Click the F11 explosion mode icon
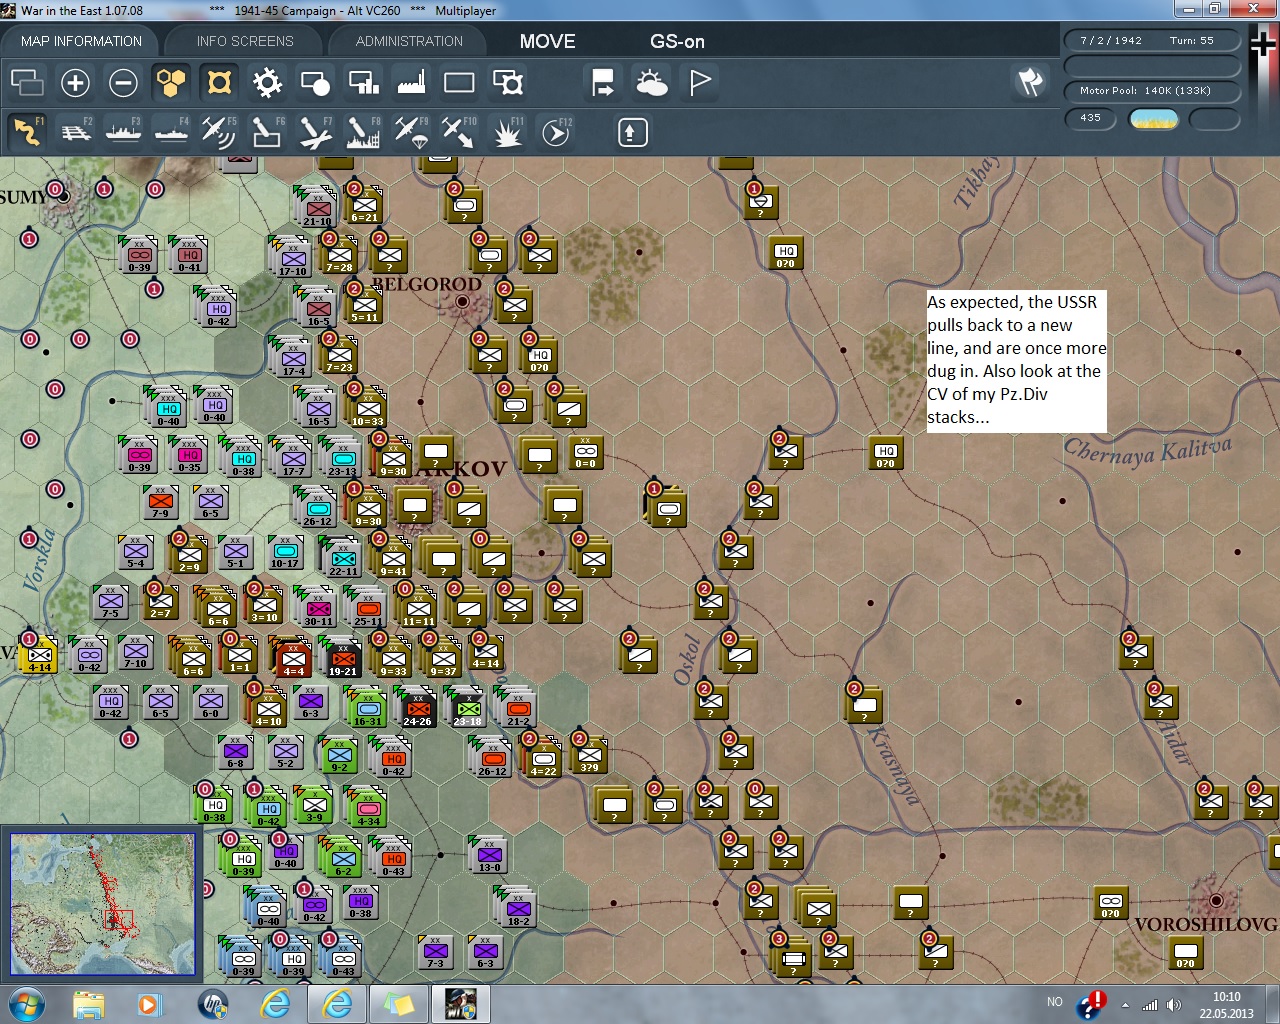The image size is (1280, 1024). (507, 132)
